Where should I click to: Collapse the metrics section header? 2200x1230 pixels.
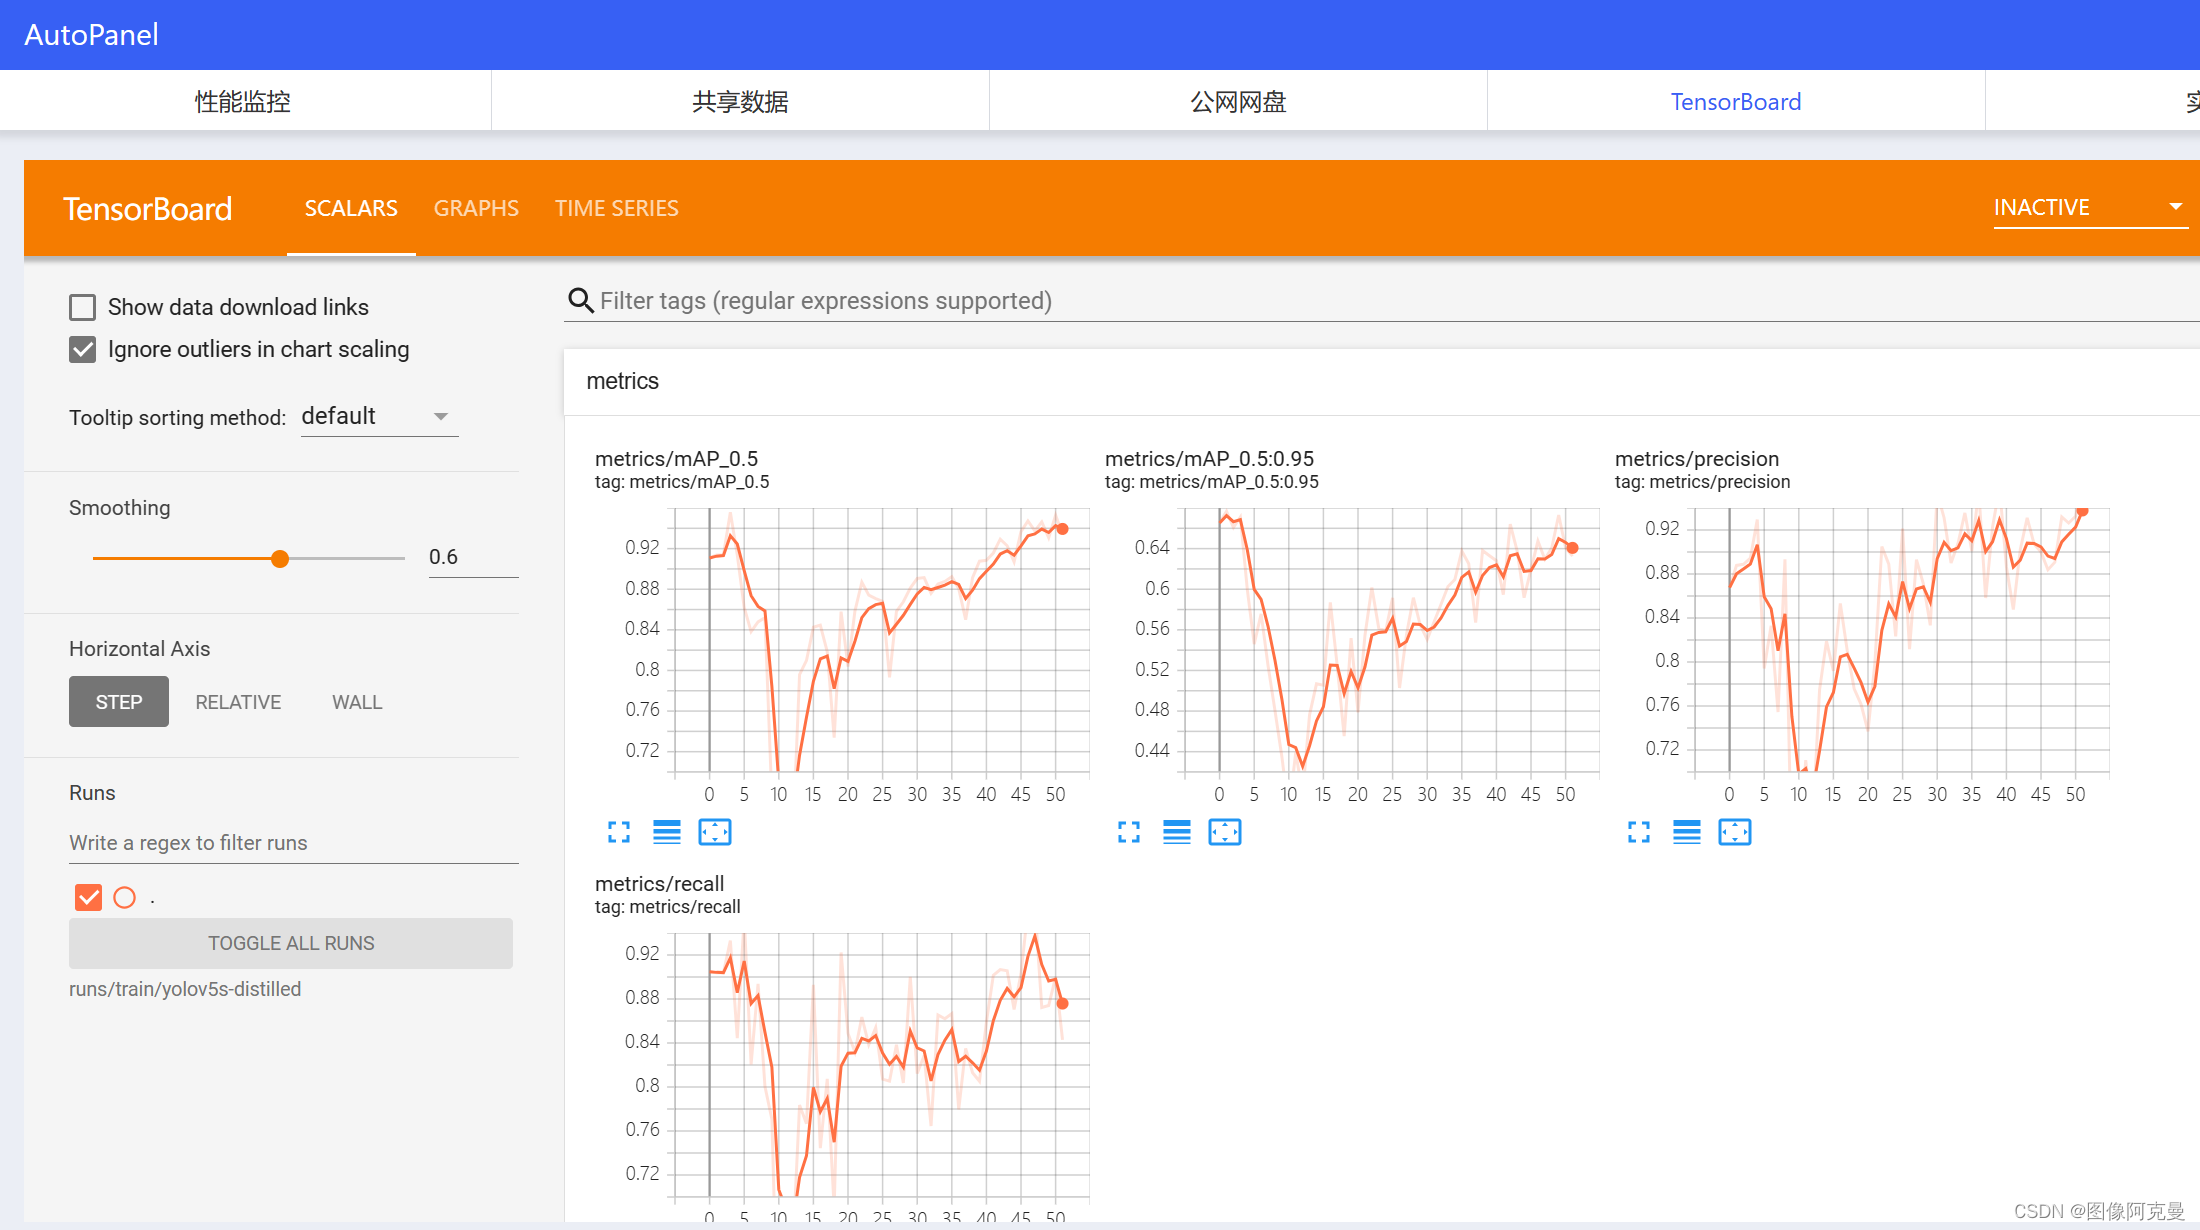coord(623,381)
